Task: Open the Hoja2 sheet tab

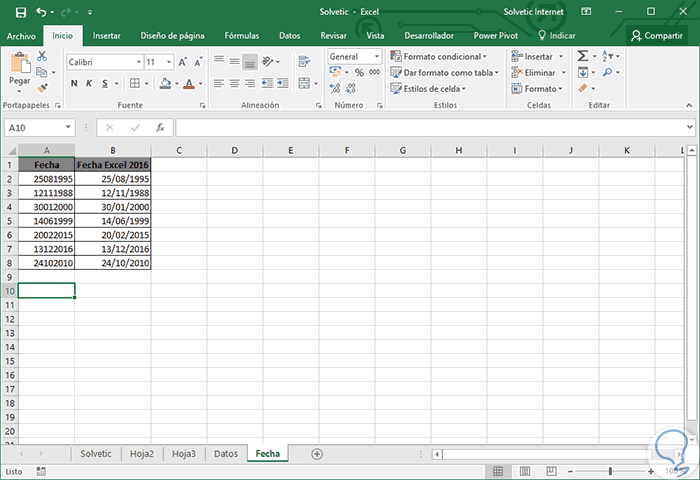Action: click(142, 454)
